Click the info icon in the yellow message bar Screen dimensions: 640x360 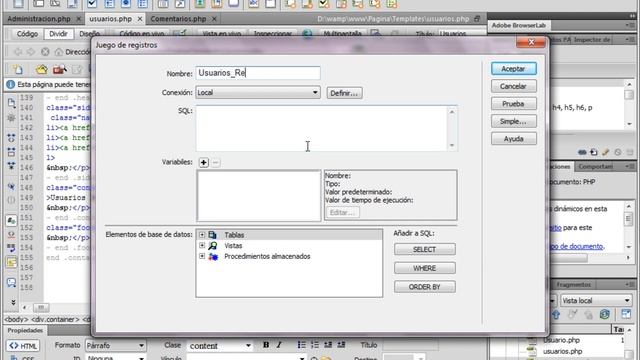(10, 84)
